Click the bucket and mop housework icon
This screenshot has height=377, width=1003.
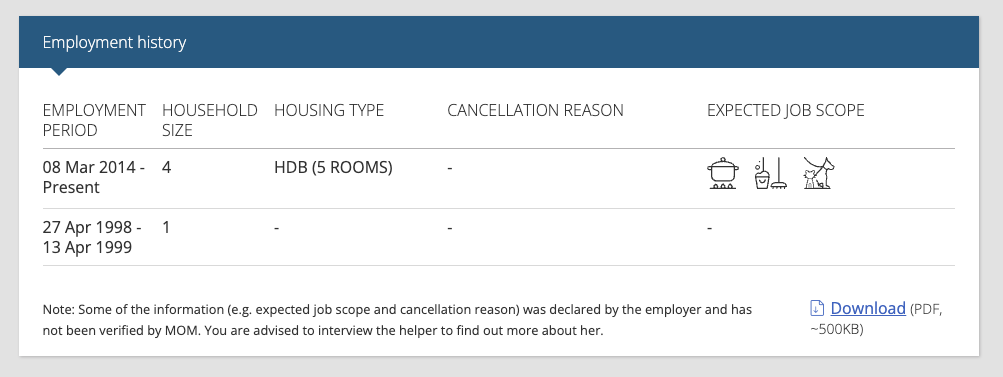[x=771, y=173]
